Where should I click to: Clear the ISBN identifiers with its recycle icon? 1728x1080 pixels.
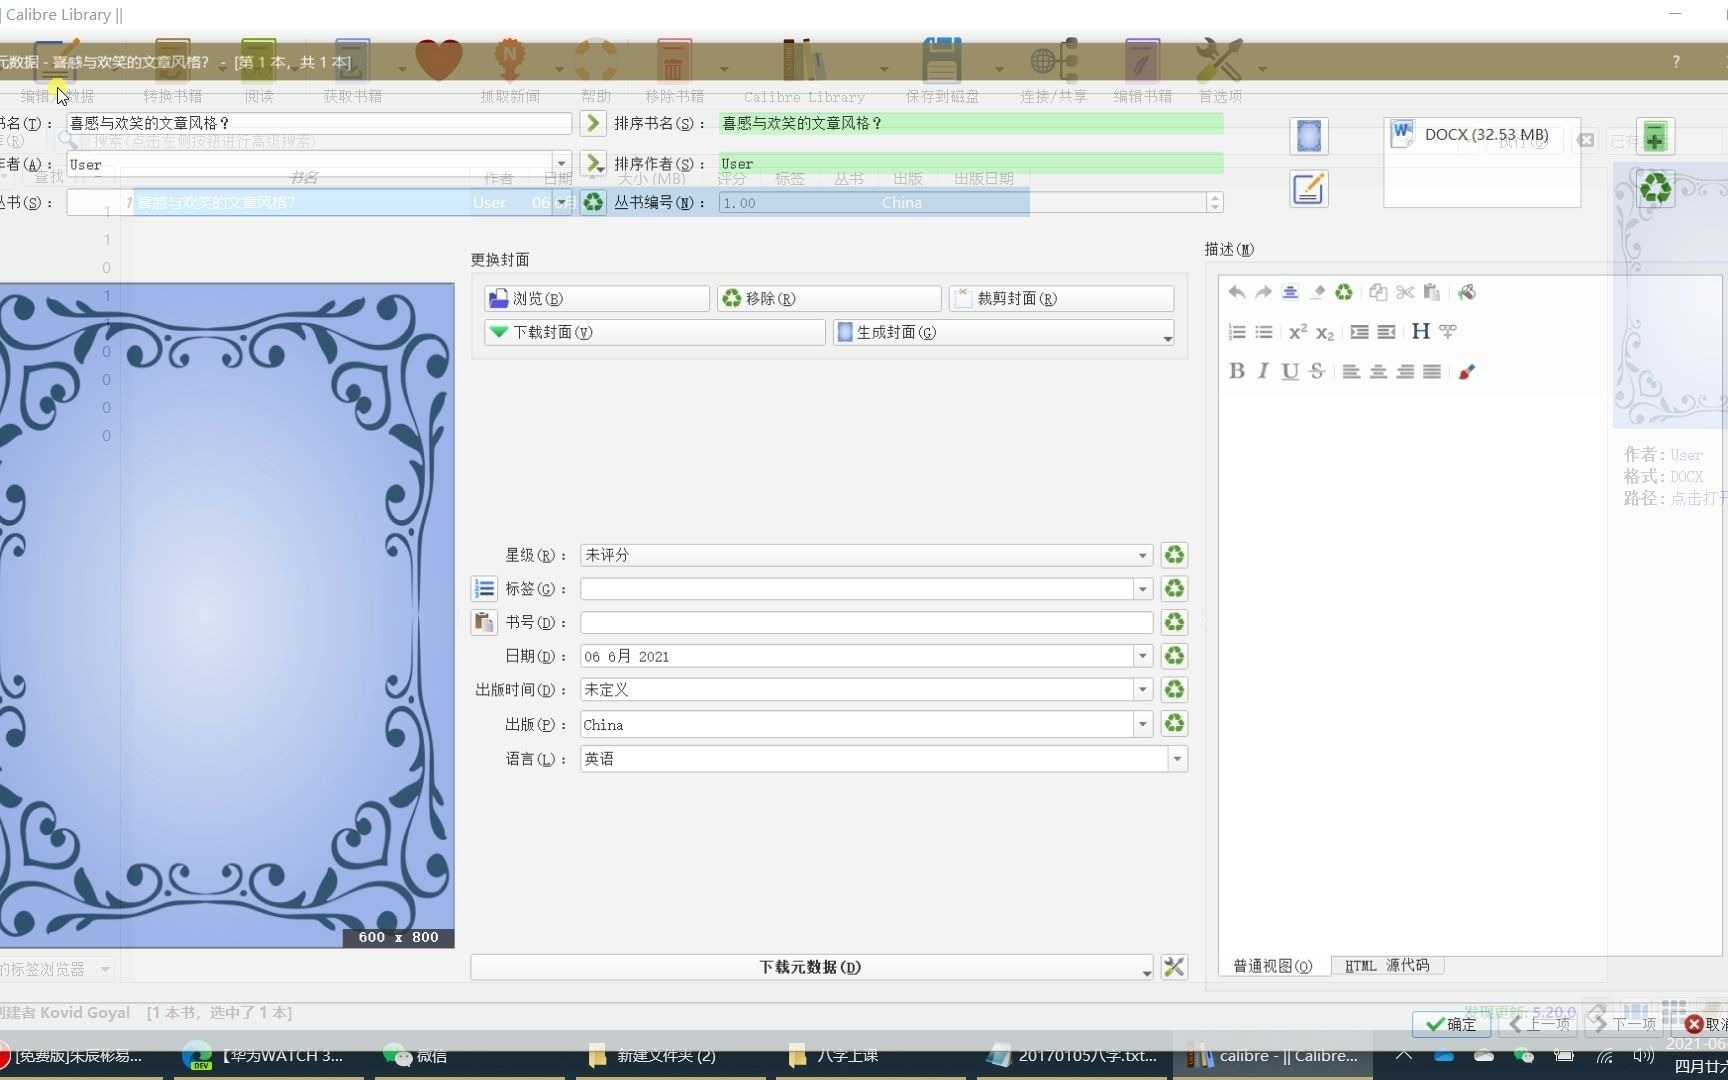tap(1174, 622)
